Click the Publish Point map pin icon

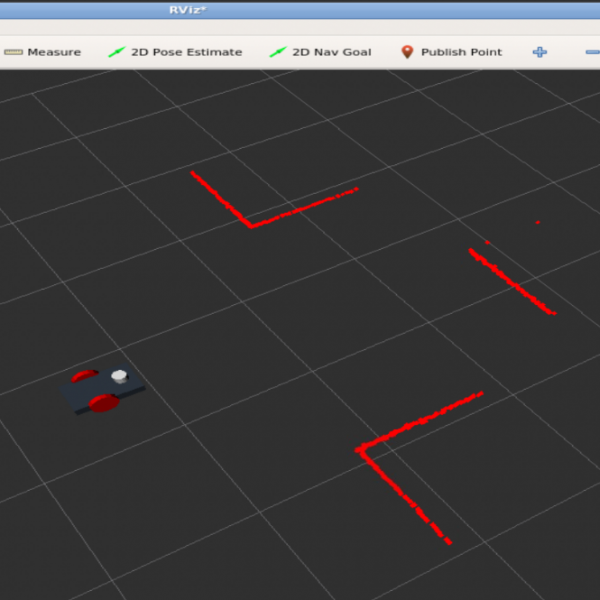coord(408,52)
